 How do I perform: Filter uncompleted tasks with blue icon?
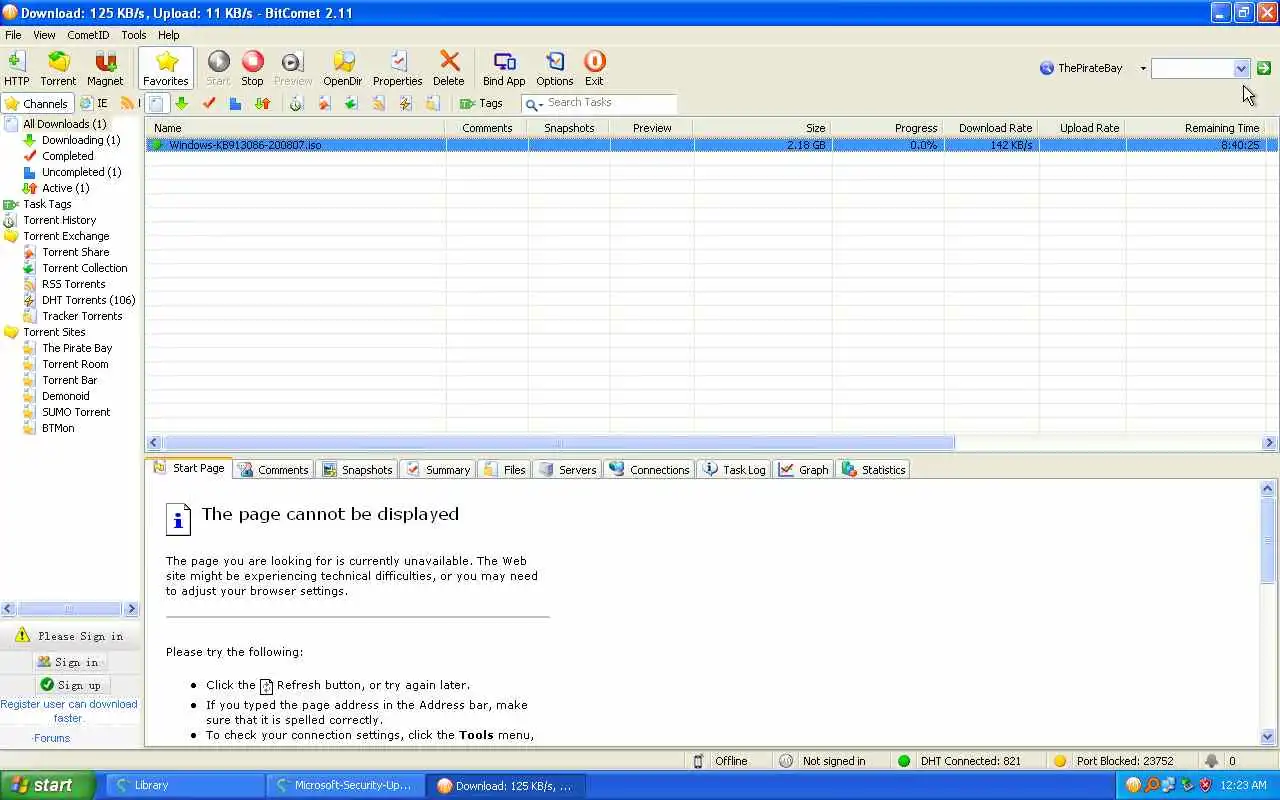coord(235,103)
